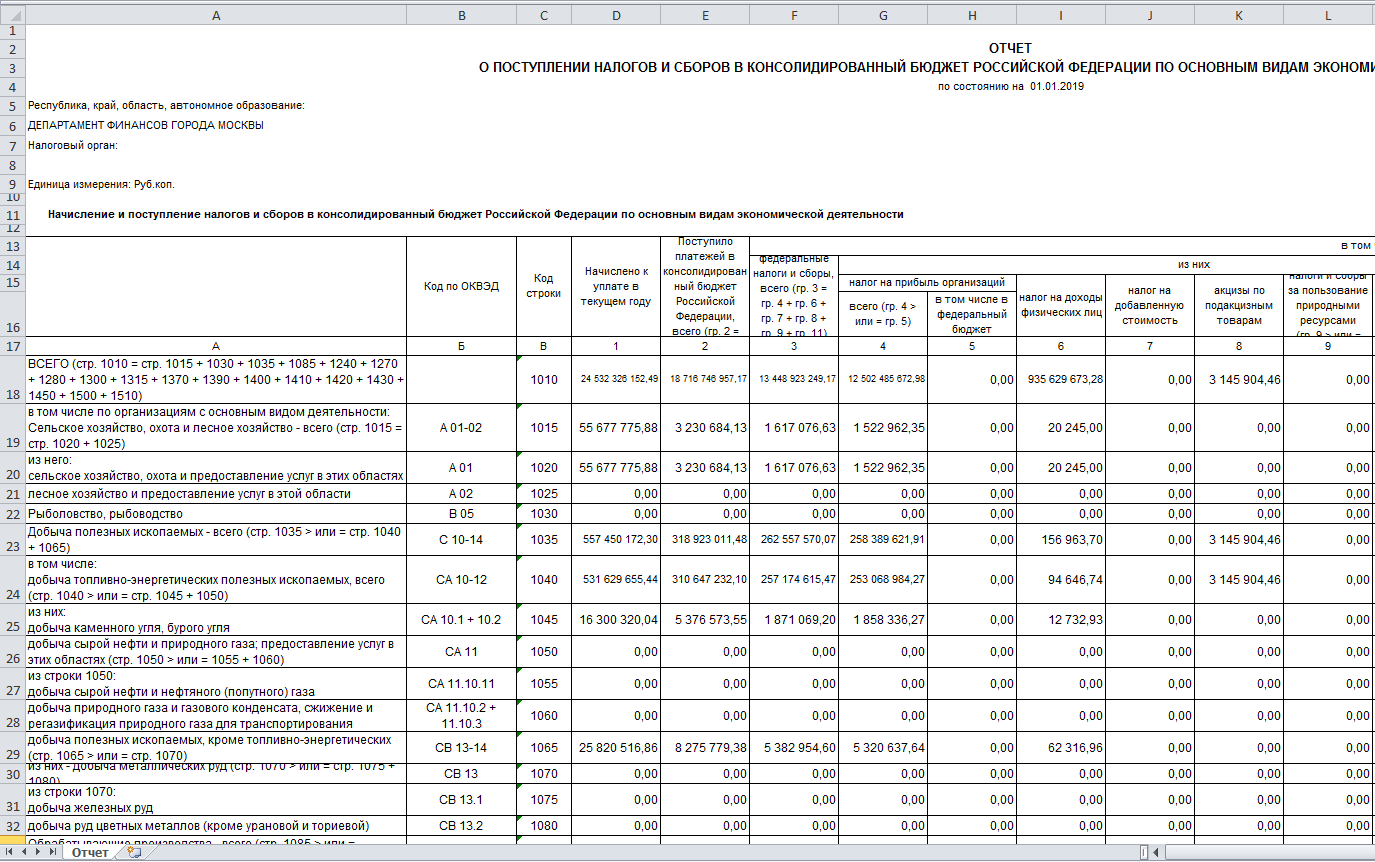Select row header 23
Image resolution: width=1375 pixels, height=862 pixels.
pos(12,540)
